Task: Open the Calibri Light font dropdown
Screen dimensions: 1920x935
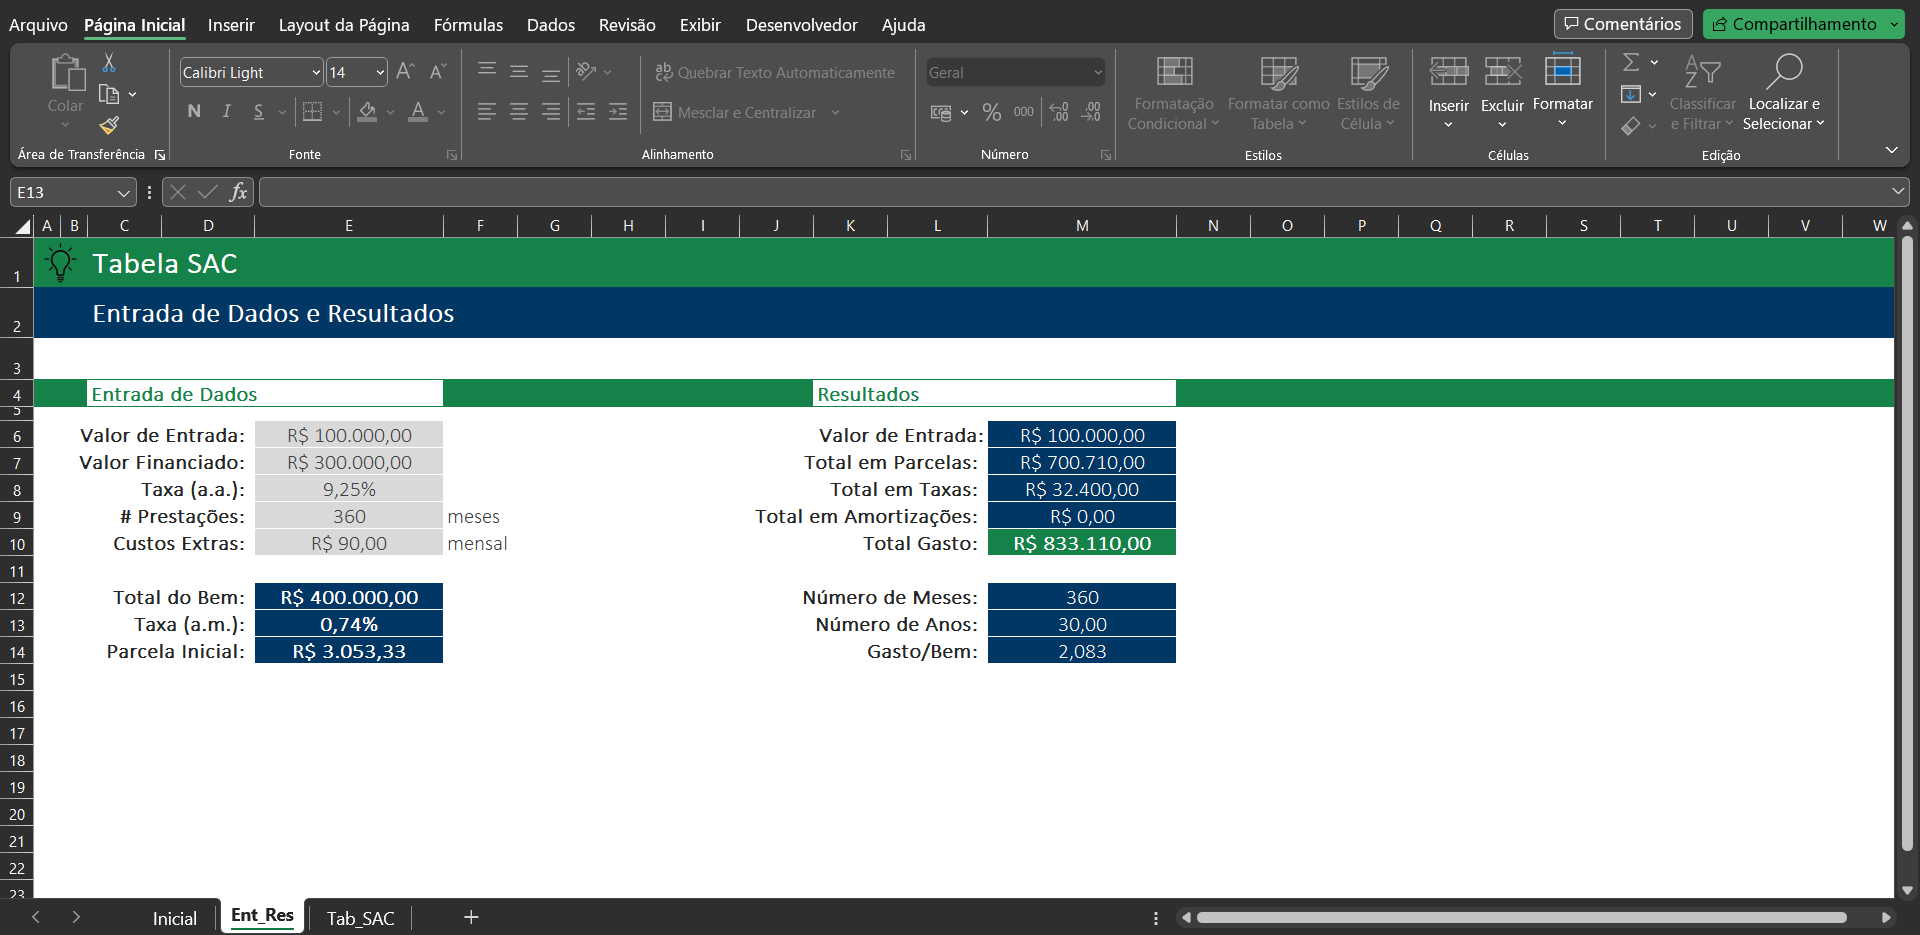Action: pyautogui.click(x=316, y=73)
